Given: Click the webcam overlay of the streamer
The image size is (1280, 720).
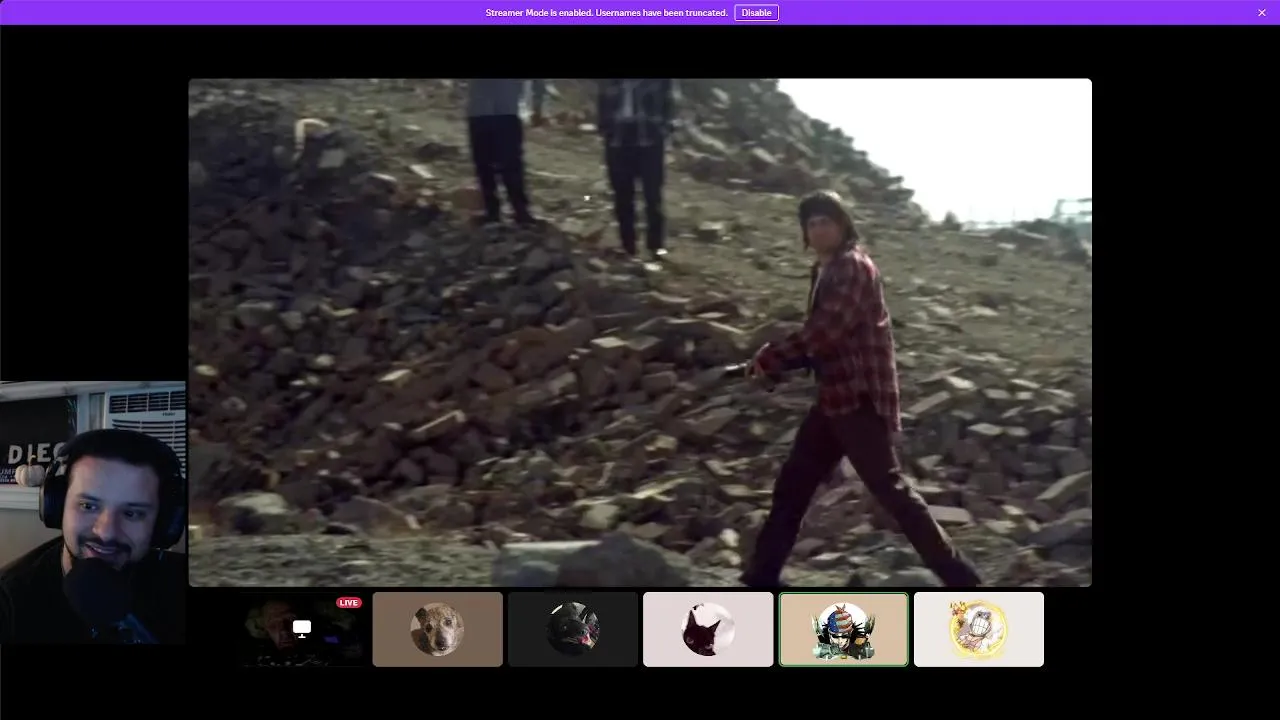Looking at the screenshot, I should (93, 512).
